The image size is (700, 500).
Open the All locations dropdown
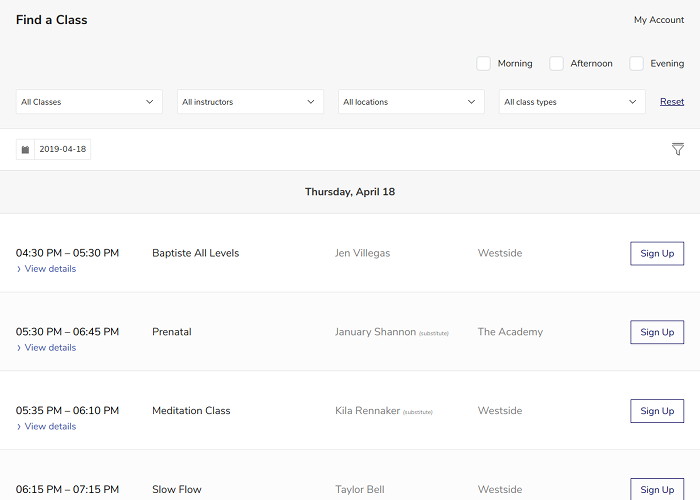(411, 102)
